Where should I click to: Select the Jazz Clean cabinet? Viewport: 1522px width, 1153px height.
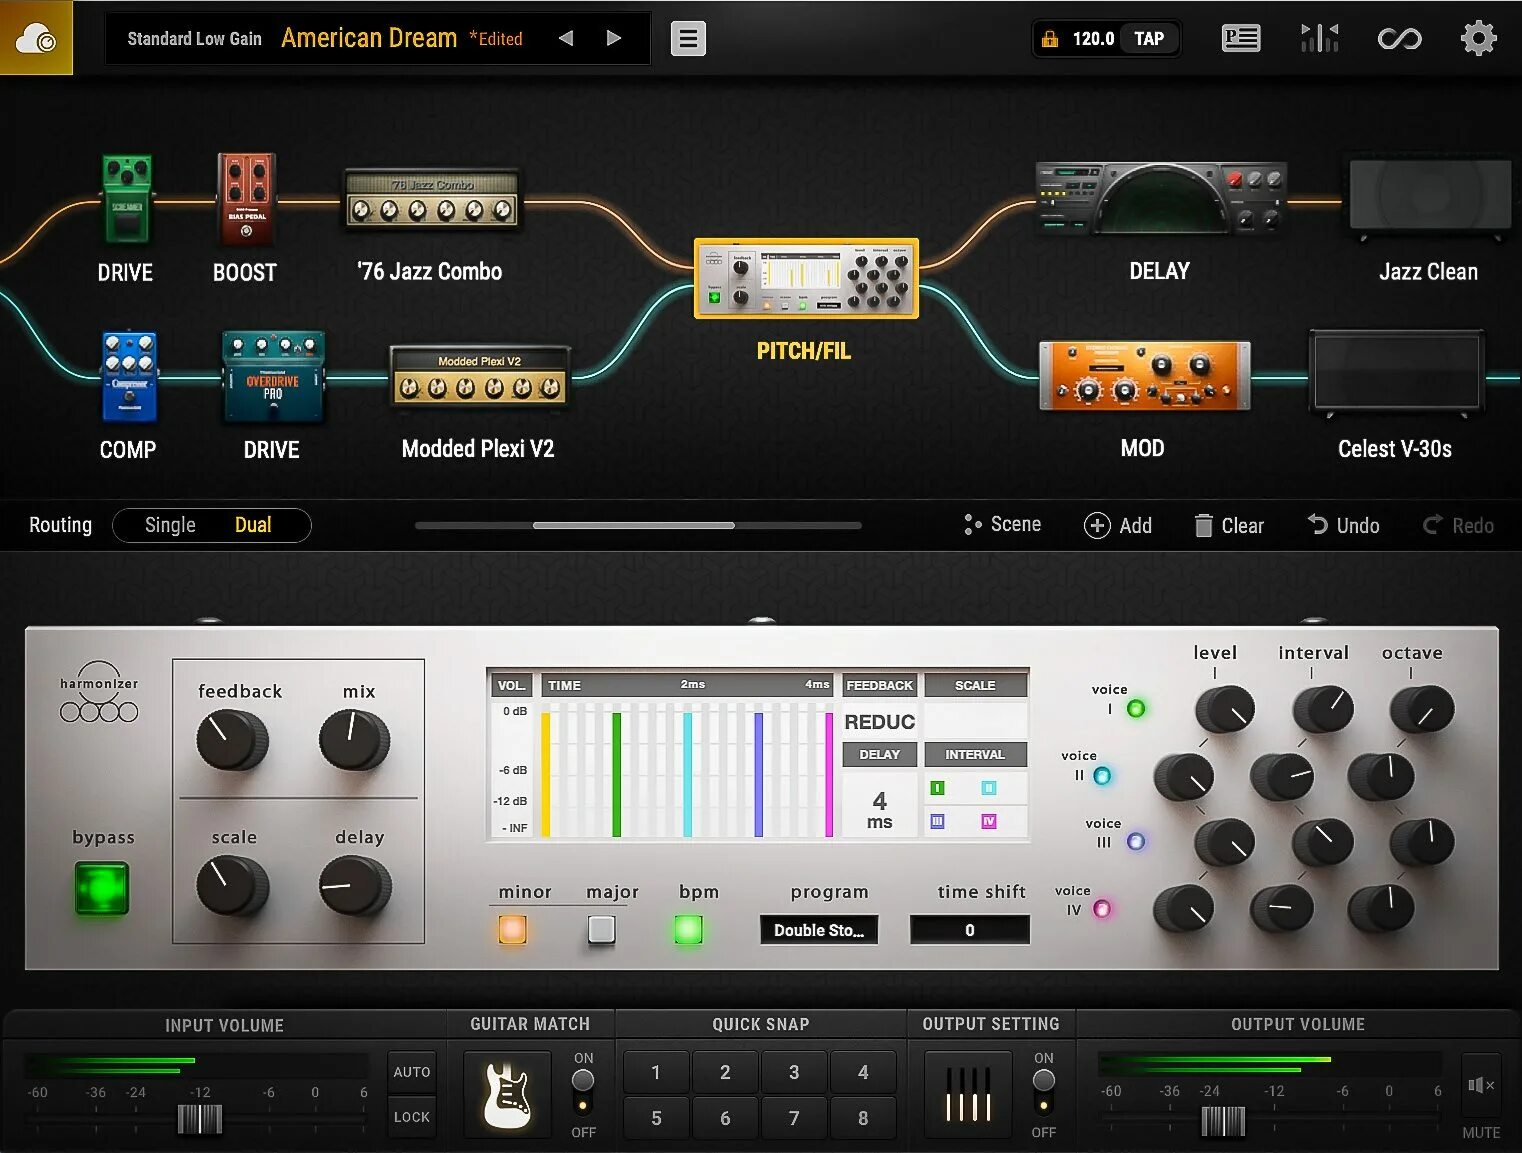pyautogui.click(x=1429, y=198)
